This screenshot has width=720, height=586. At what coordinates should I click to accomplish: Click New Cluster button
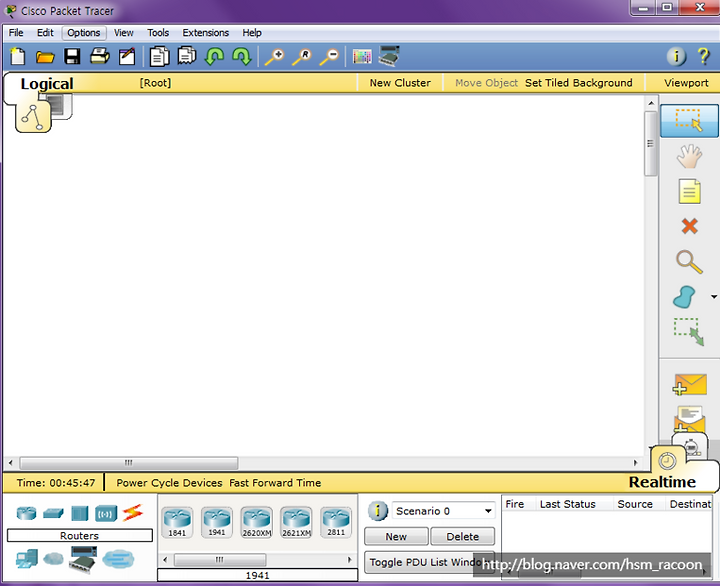coord(400,83)
